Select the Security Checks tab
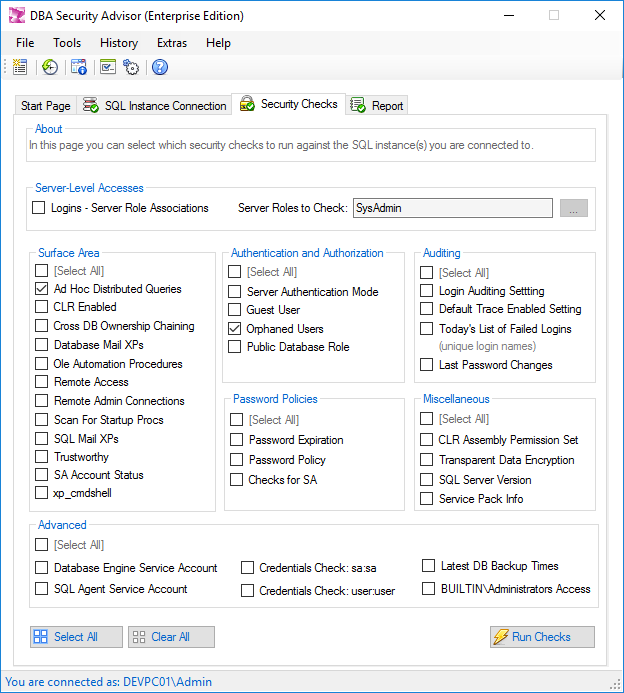Image resolution: width=624 pixels, height=693 pixels. (x=288, y=104)
